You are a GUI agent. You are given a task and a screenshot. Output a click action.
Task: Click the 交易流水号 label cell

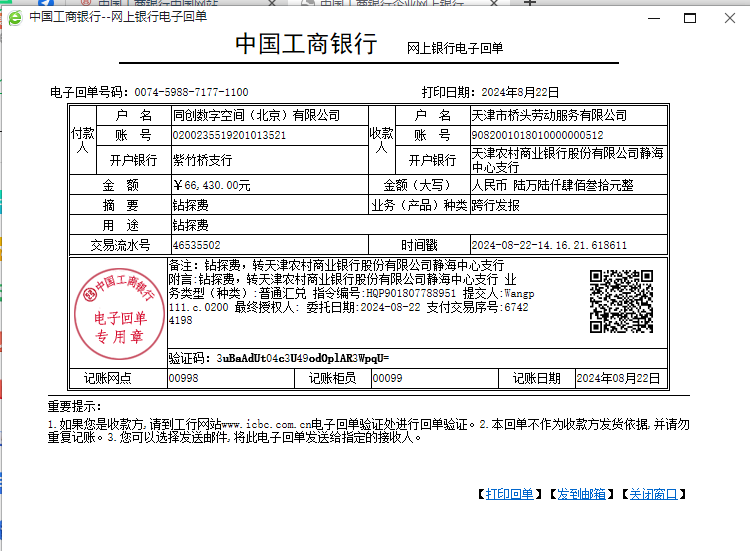point(121,245)
